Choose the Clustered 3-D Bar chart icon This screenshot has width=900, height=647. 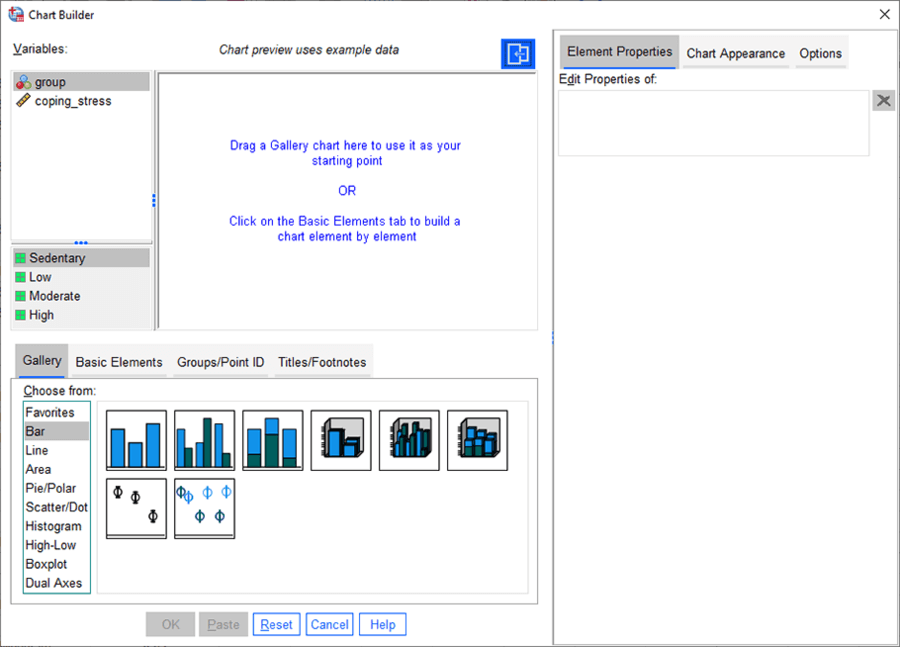(x=409, y=440)
